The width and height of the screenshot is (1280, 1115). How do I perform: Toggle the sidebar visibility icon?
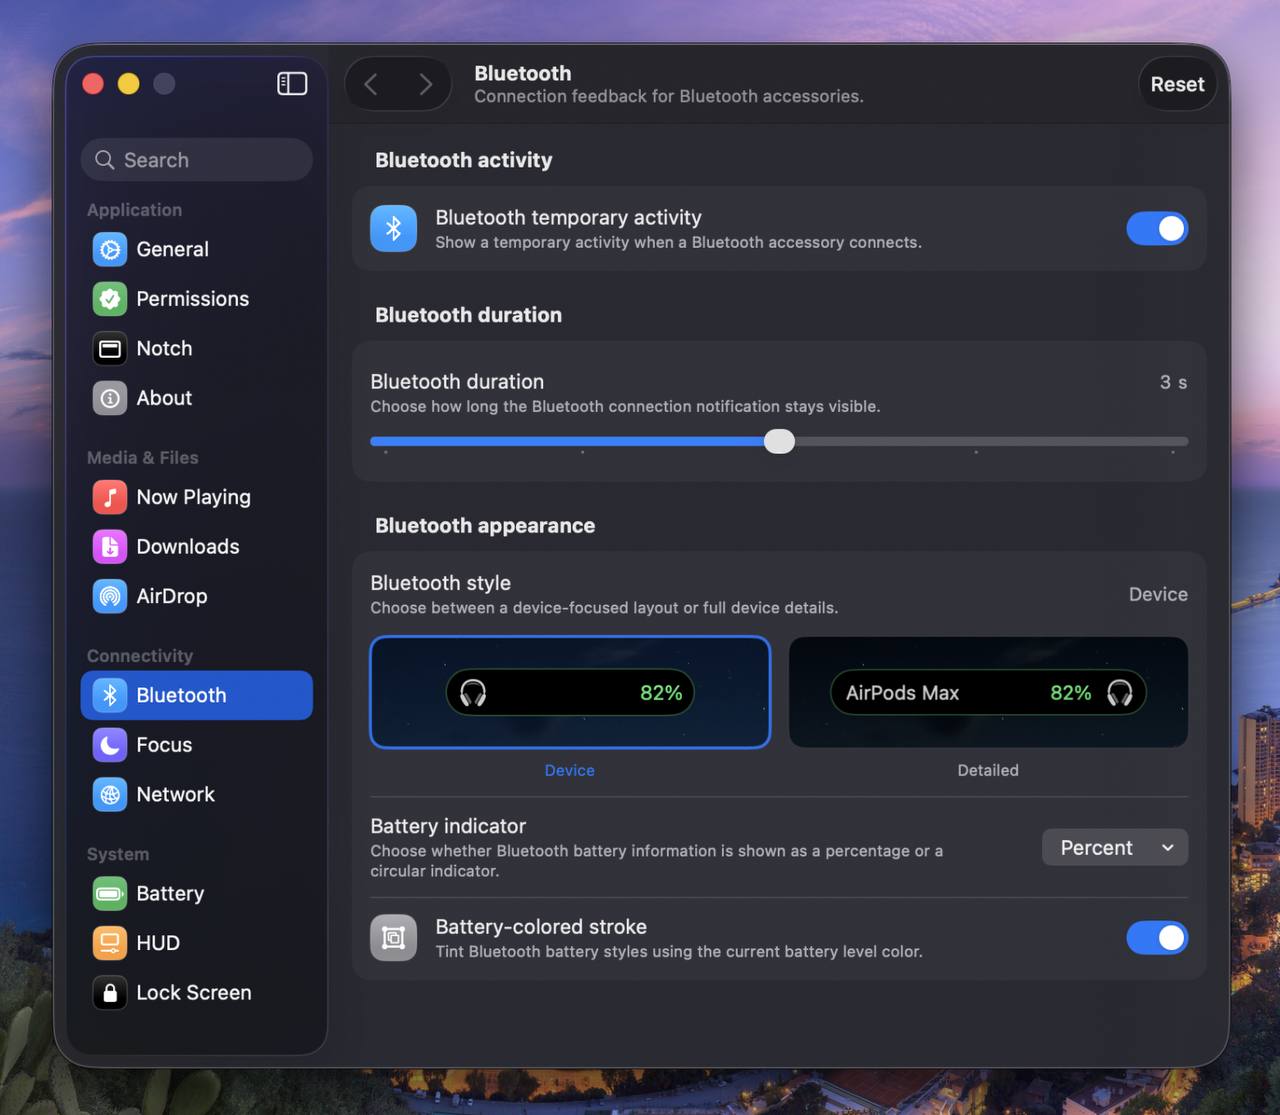coord(292,84)
